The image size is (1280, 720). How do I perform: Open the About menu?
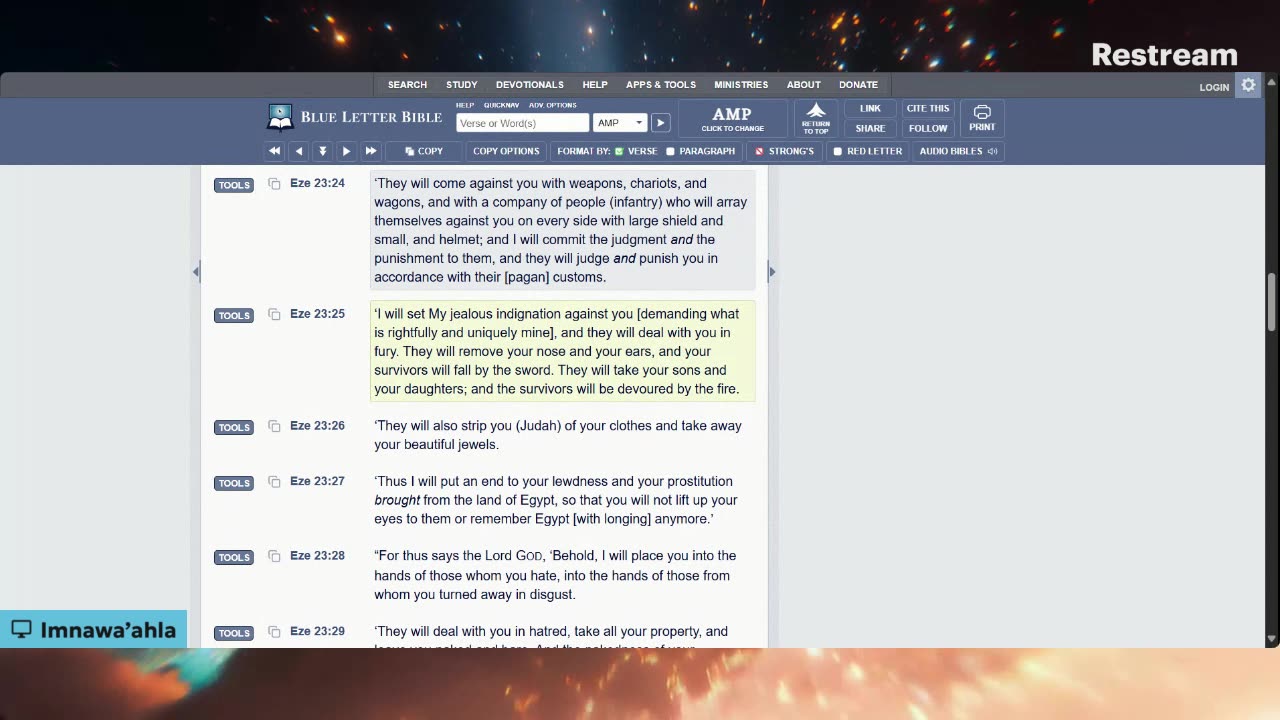click(803, 85)
